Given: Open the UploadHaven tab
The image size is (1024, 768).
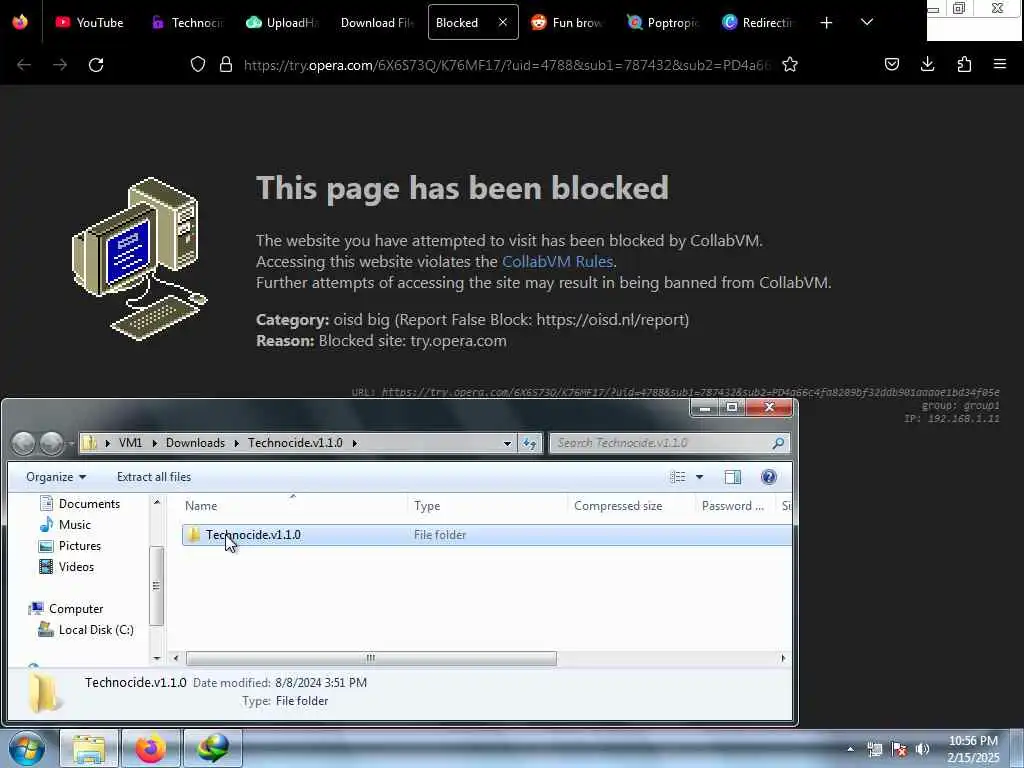Looking at the screenshot, I should pyautogui.click(x=282, y=22).
